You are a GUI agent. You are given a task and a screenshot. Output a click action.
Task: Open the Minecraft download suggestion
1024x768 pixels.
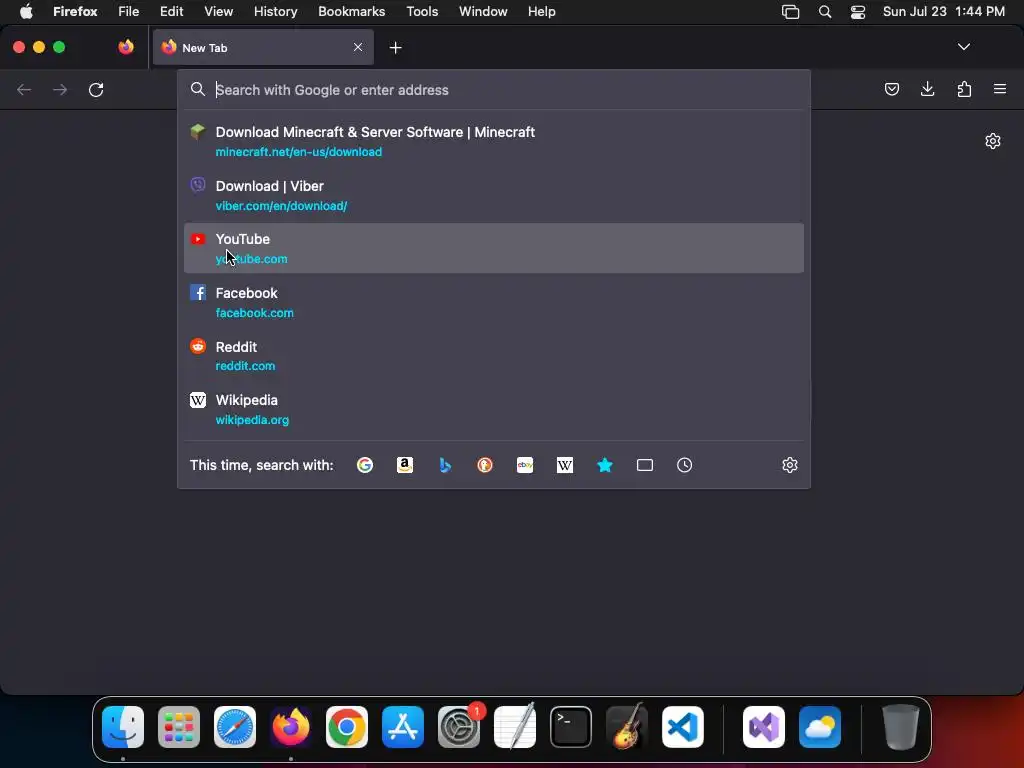click(x=494, y=141)
